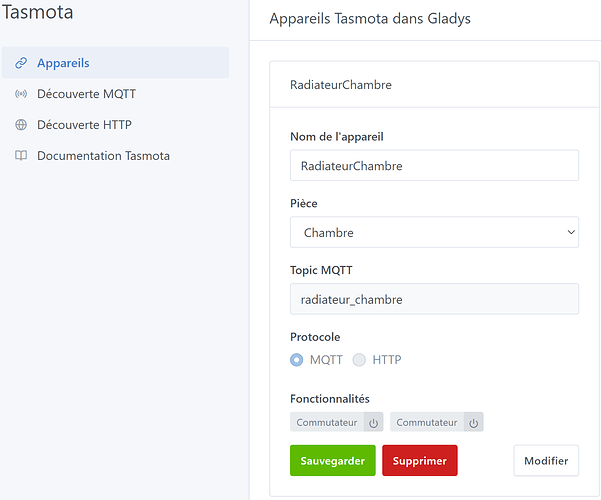Image resolution: width=601 pixels, height=500 pixels.
Task: Click power icon on second Commutateur badge
Action: coord(473,422)
